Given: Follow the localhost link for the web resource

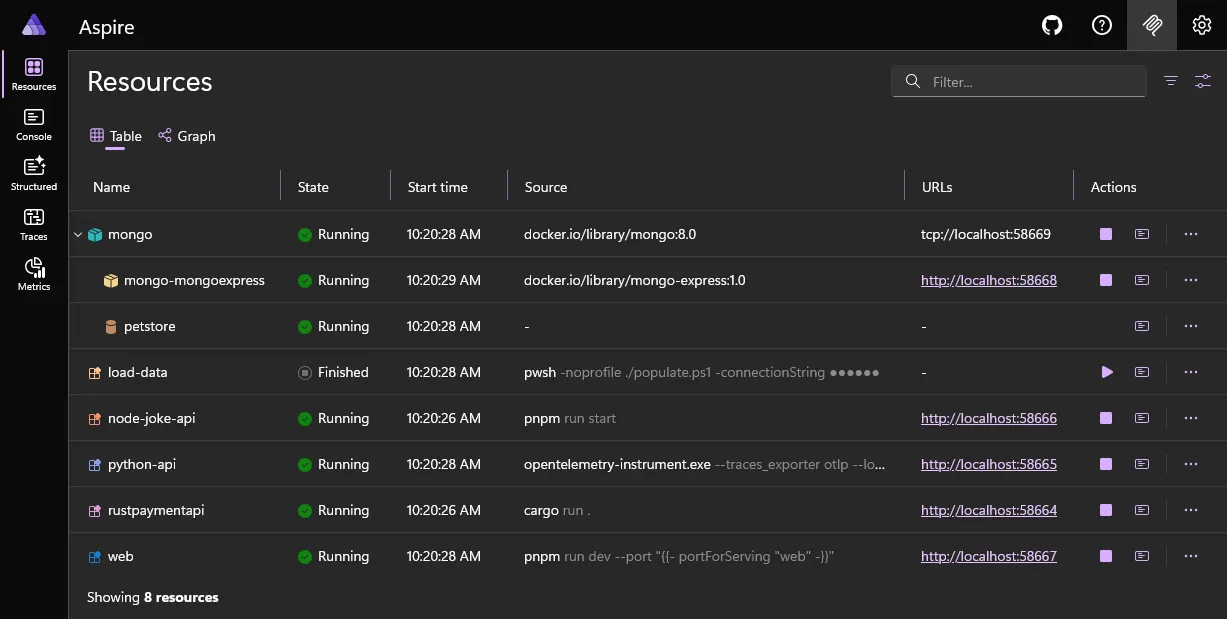Looking at the screenshot, I should pyautogui.click(x=988, y=556).
